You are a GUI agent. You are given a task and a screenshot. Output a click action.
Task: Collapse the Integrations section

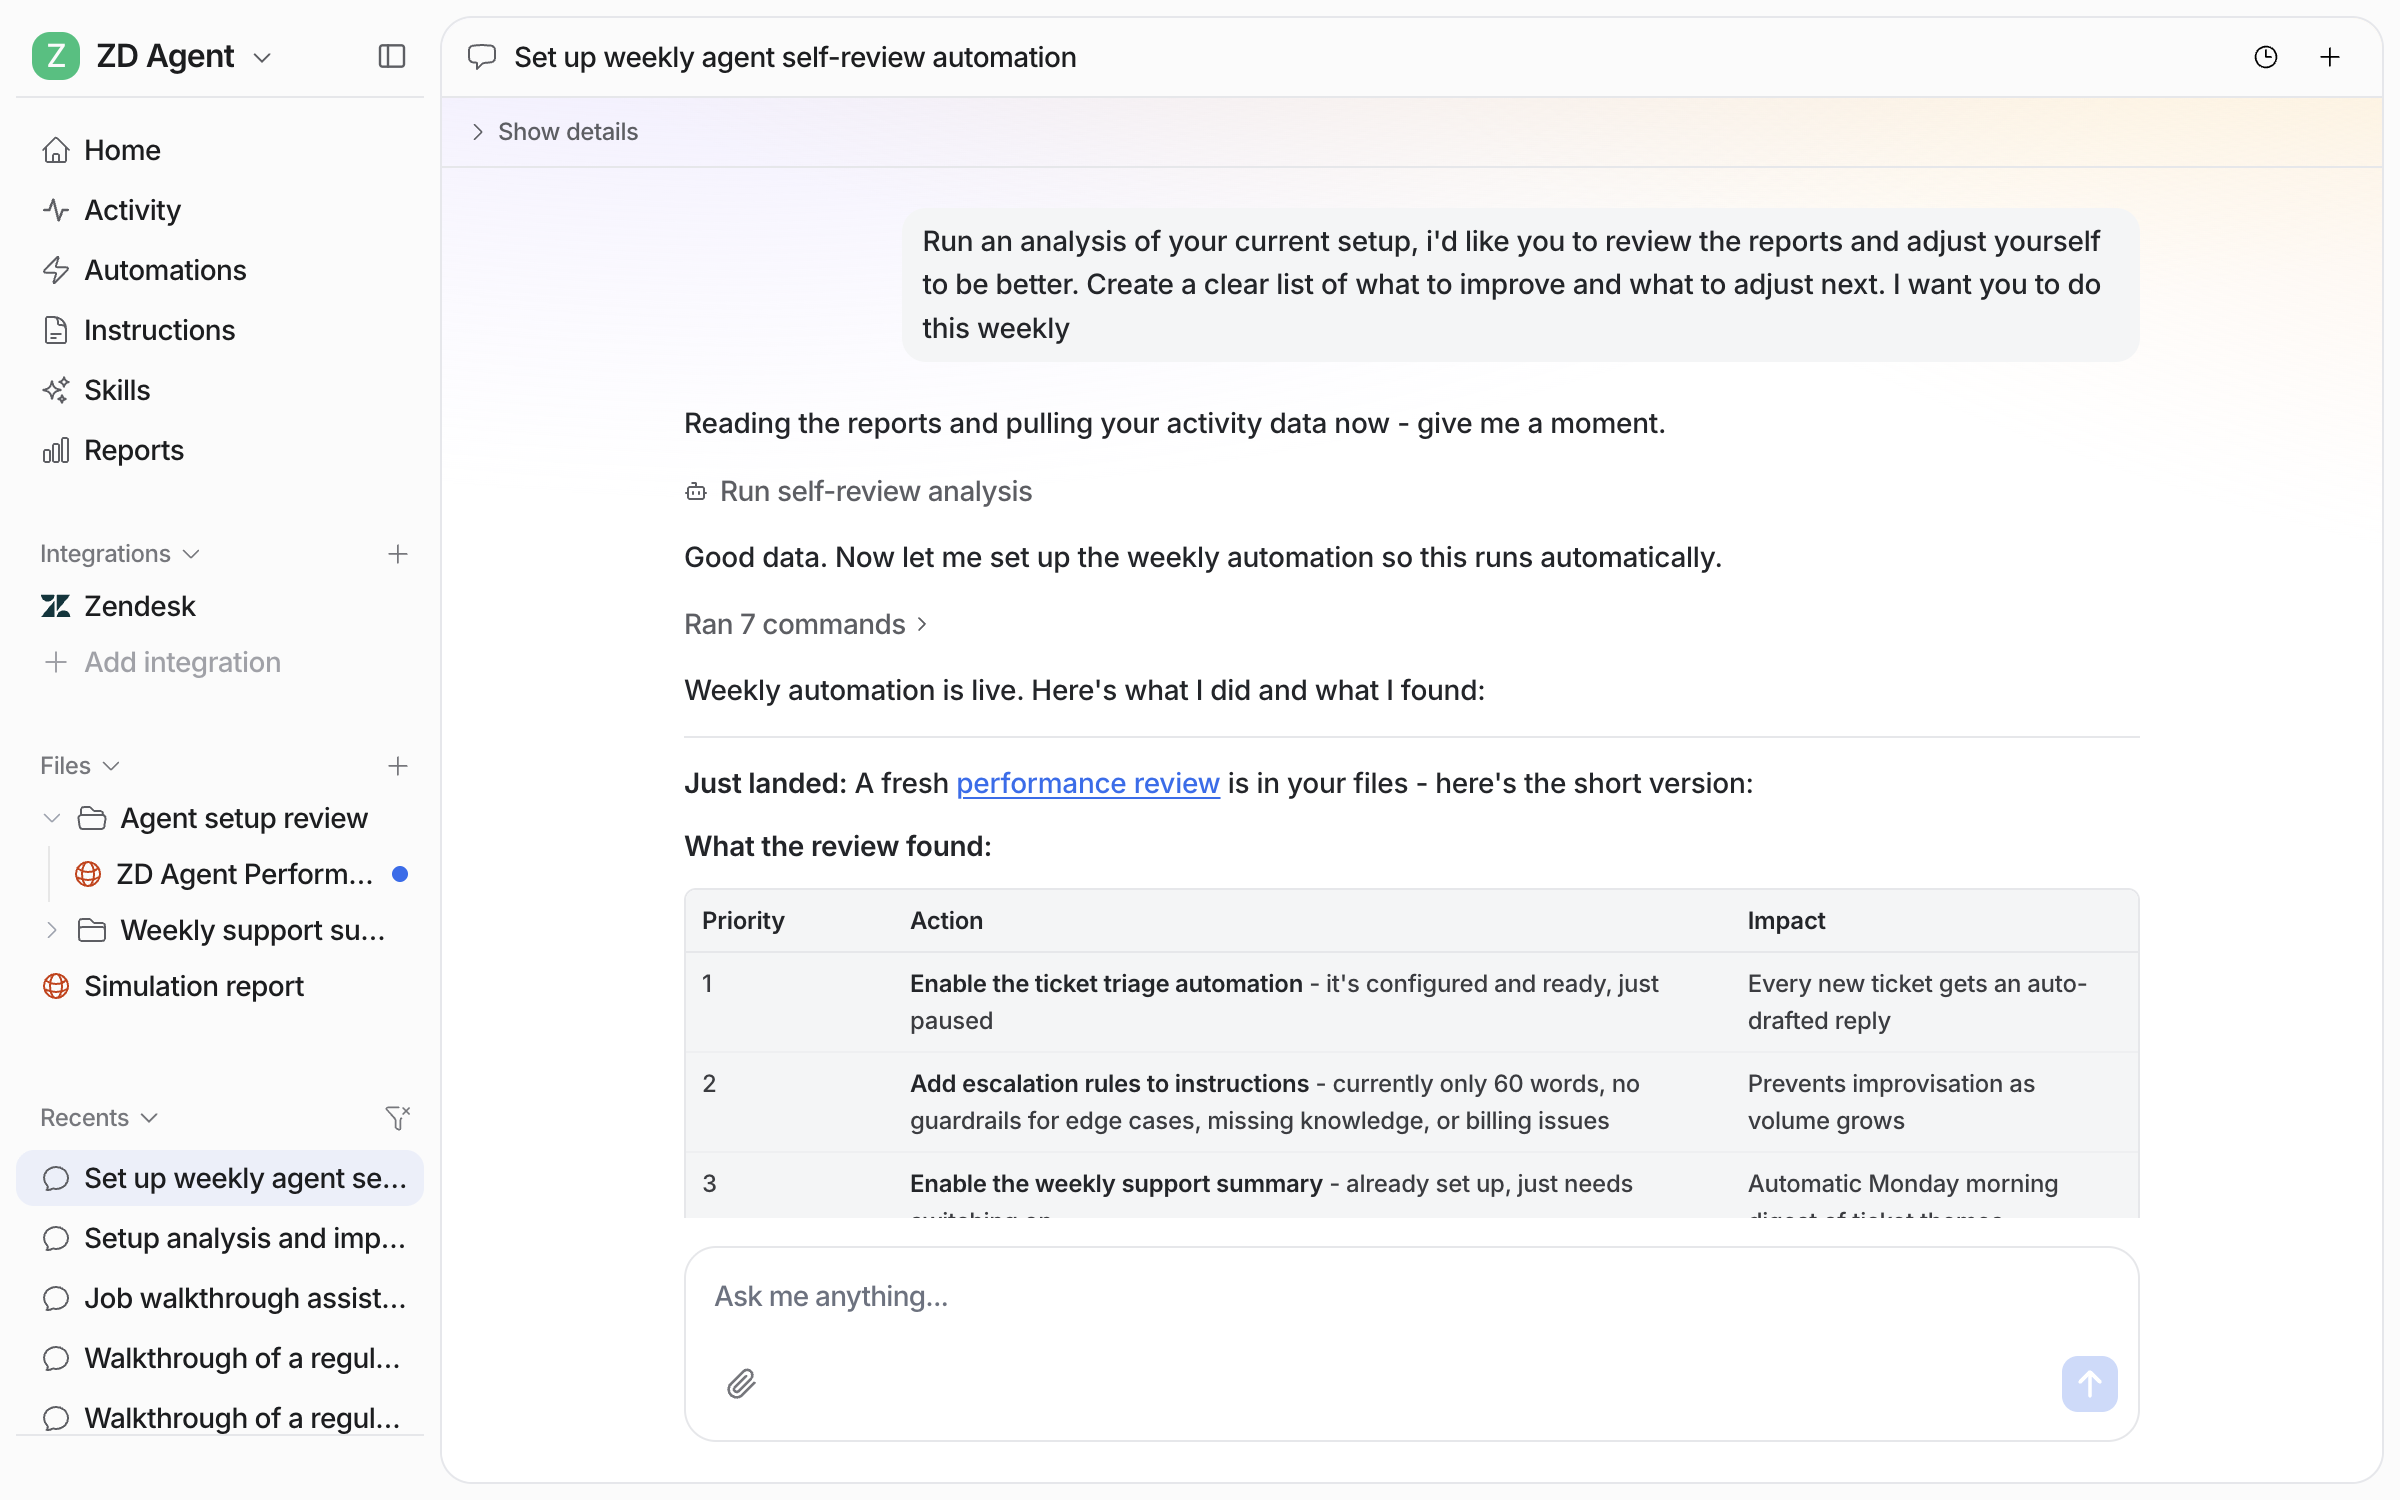(x=120, y=554)
